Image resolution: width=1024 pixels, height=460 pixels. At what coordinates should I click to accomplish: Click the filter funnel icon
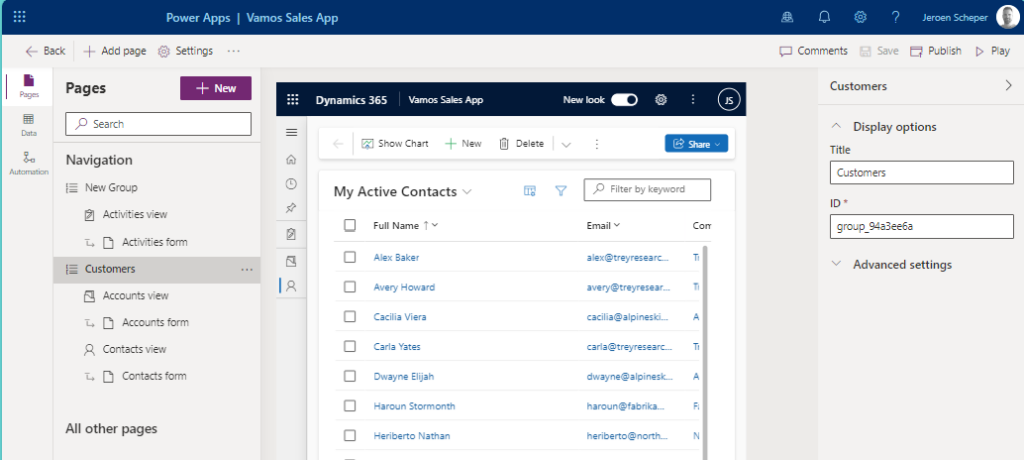click(x=560, y=190)
